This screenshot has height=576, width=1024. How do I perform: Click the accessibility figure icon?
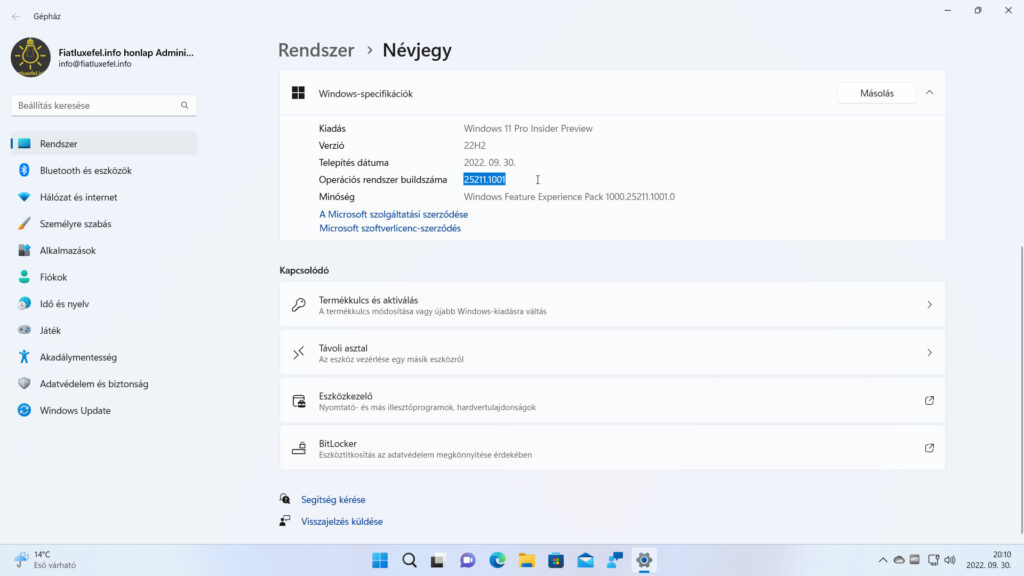coord(24,357)
